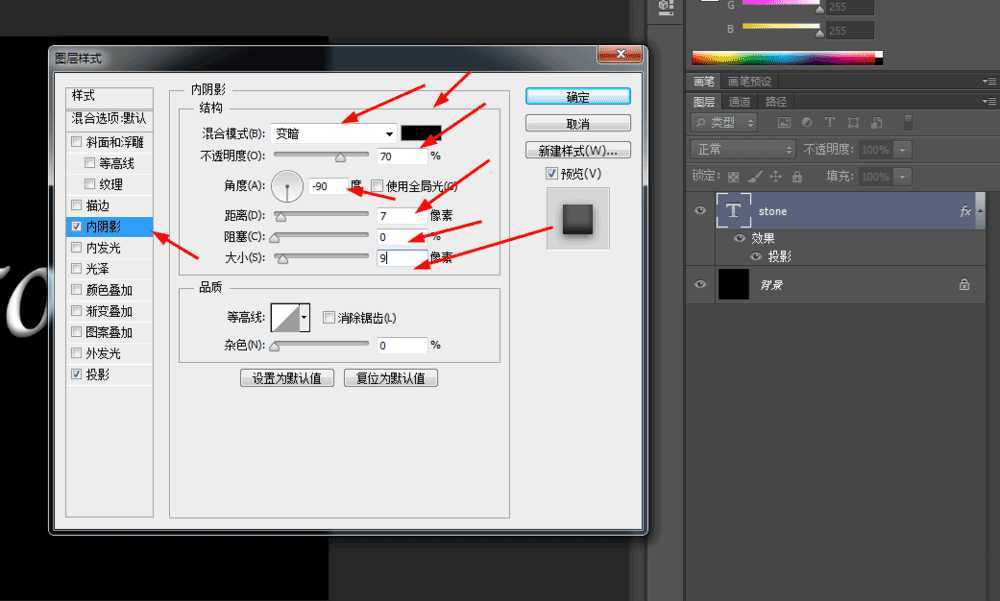Click the fx icon on the stone layer
Image resolution: width=1000 pixels, height=601 pixels.
[965, 211]
